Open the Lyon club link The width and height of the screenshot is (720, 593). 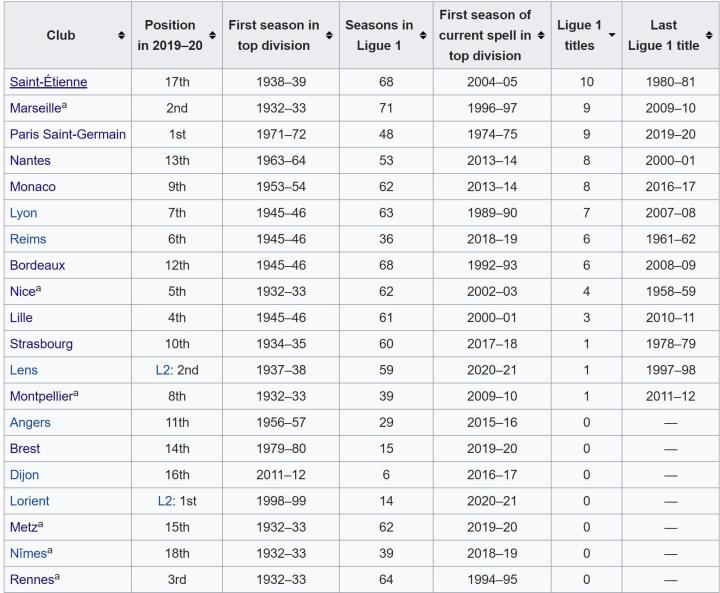(23, 213)
